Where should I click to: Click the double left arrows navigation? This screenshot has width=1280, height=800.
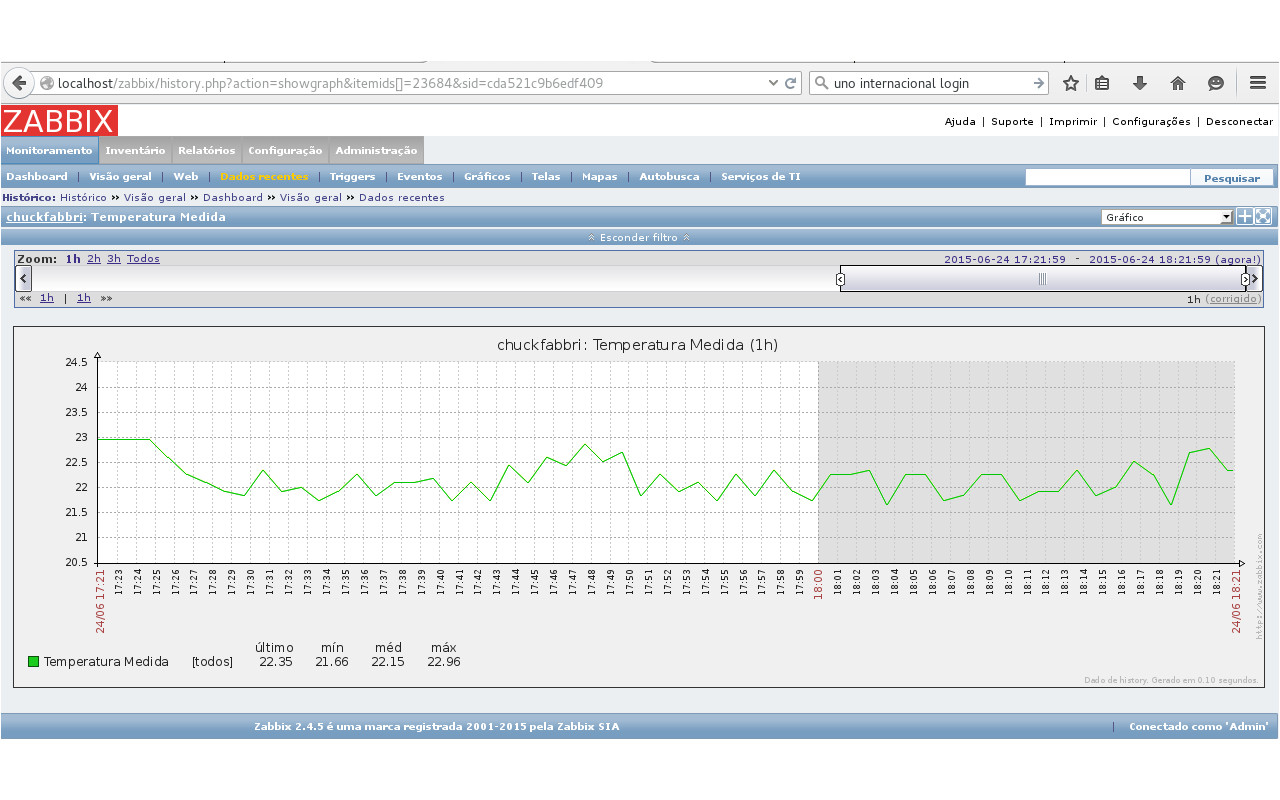pyautogui.click(x=25, y=298)
